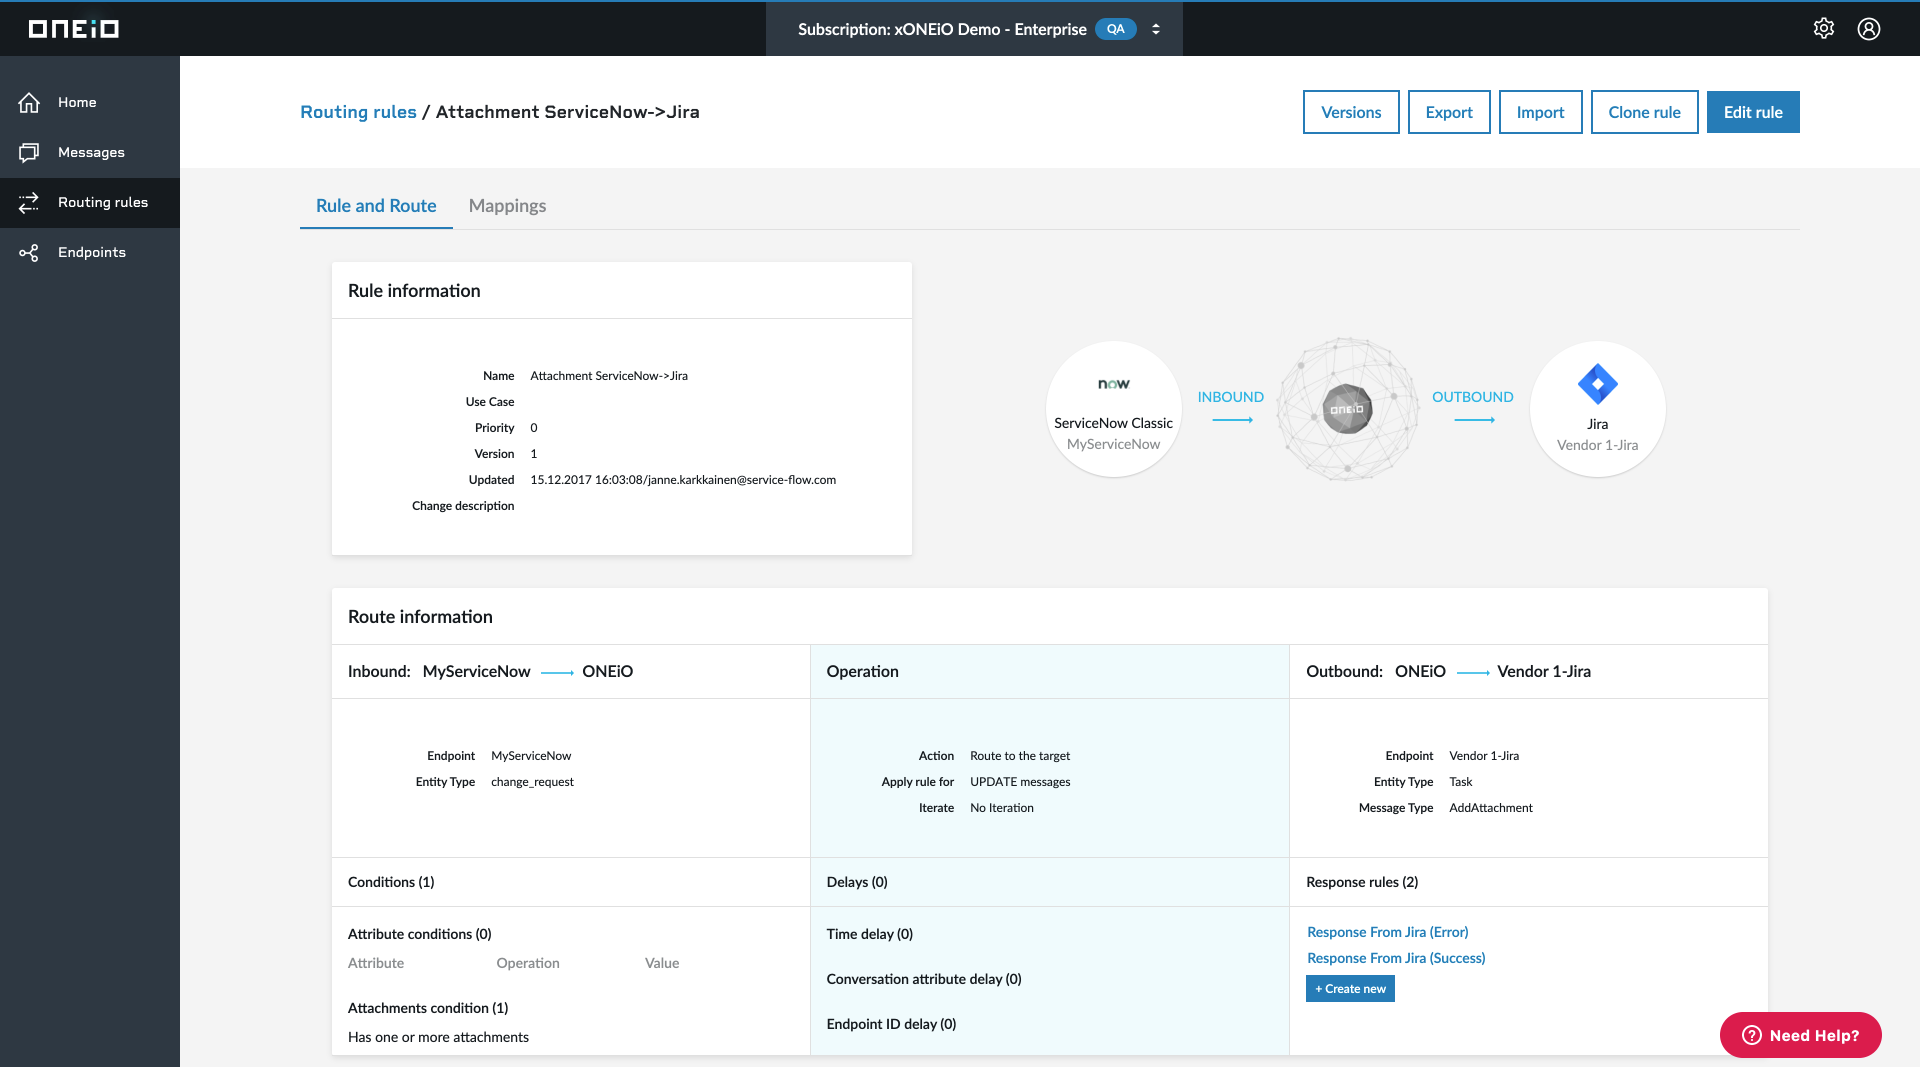The width and height of the screenshot is (1920, 1067).
Task: Select Routing rules in sidebar
Action: [90, 202]
